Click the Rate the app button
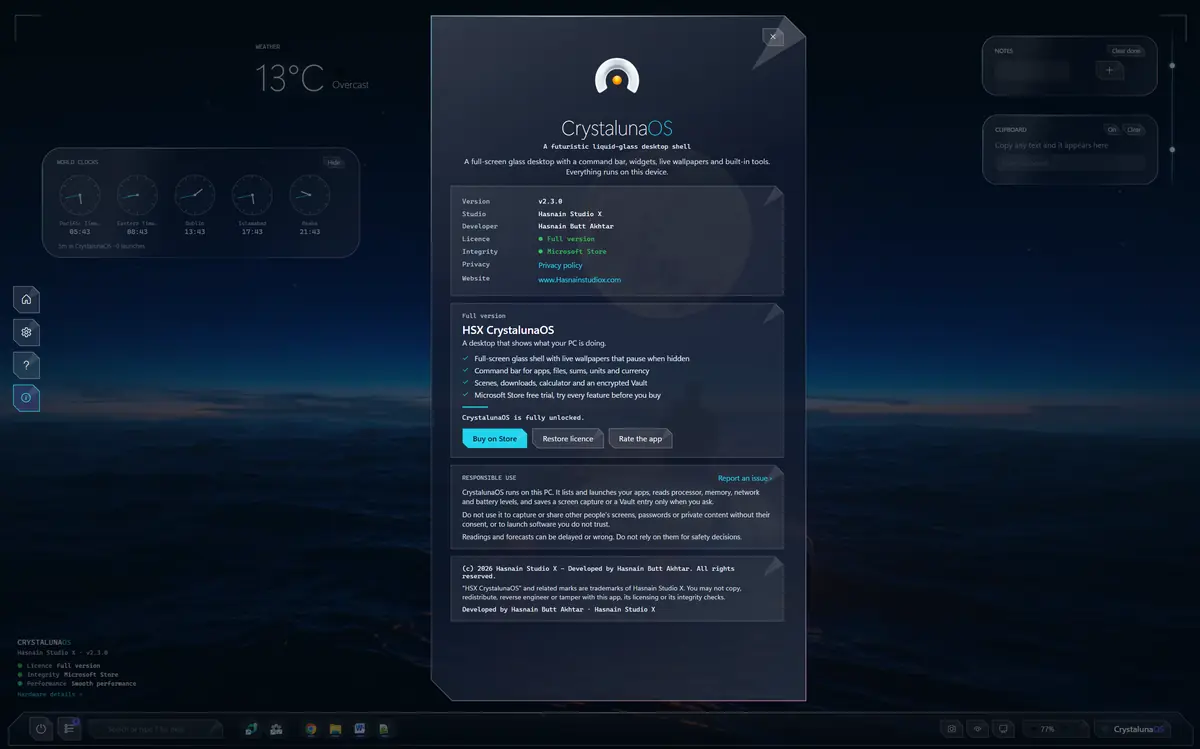 [641, 438]
